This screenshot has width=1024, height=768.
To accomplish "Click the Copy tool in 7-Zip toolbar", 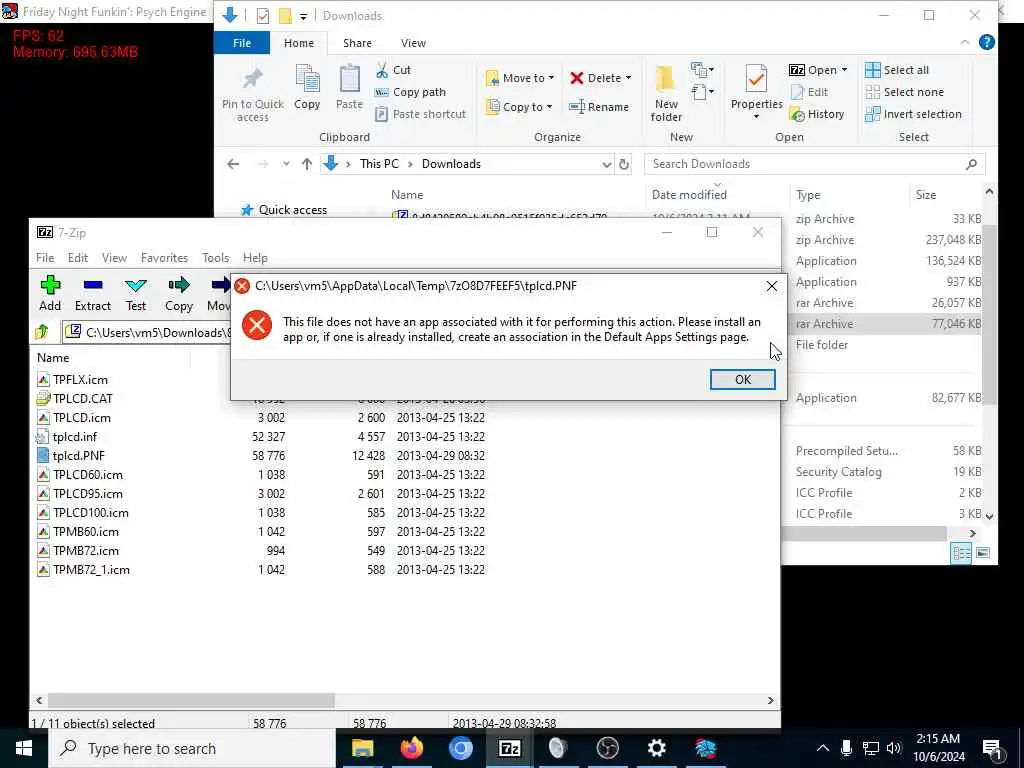I will point(178,293).
